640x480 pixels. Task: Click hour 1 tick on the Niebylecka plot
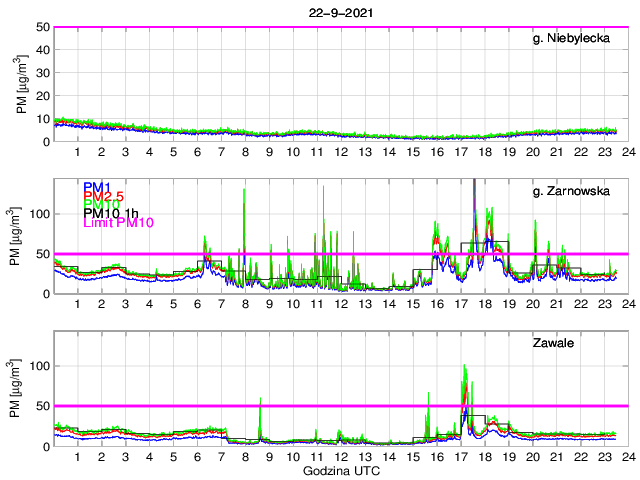(77, 152)
